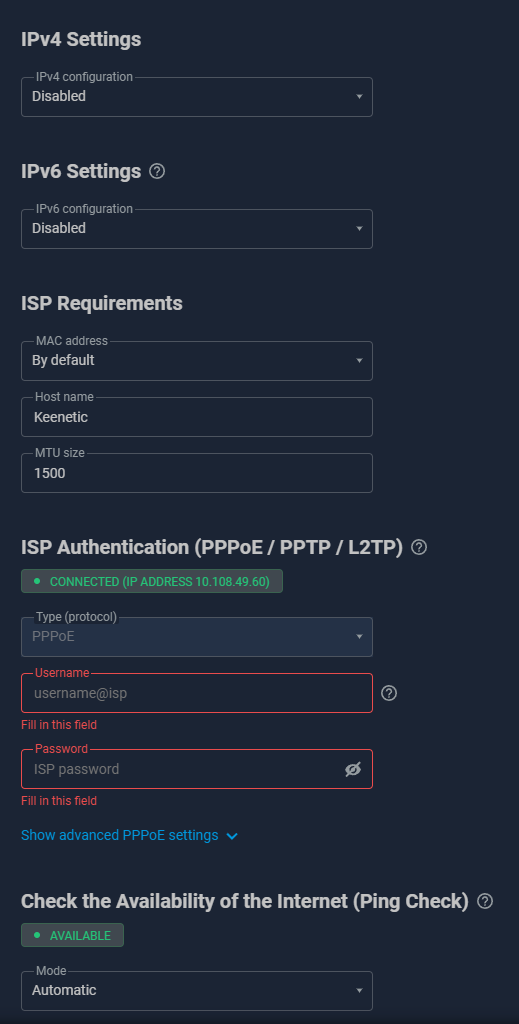Click the AVAILABLE status badge

72,935
